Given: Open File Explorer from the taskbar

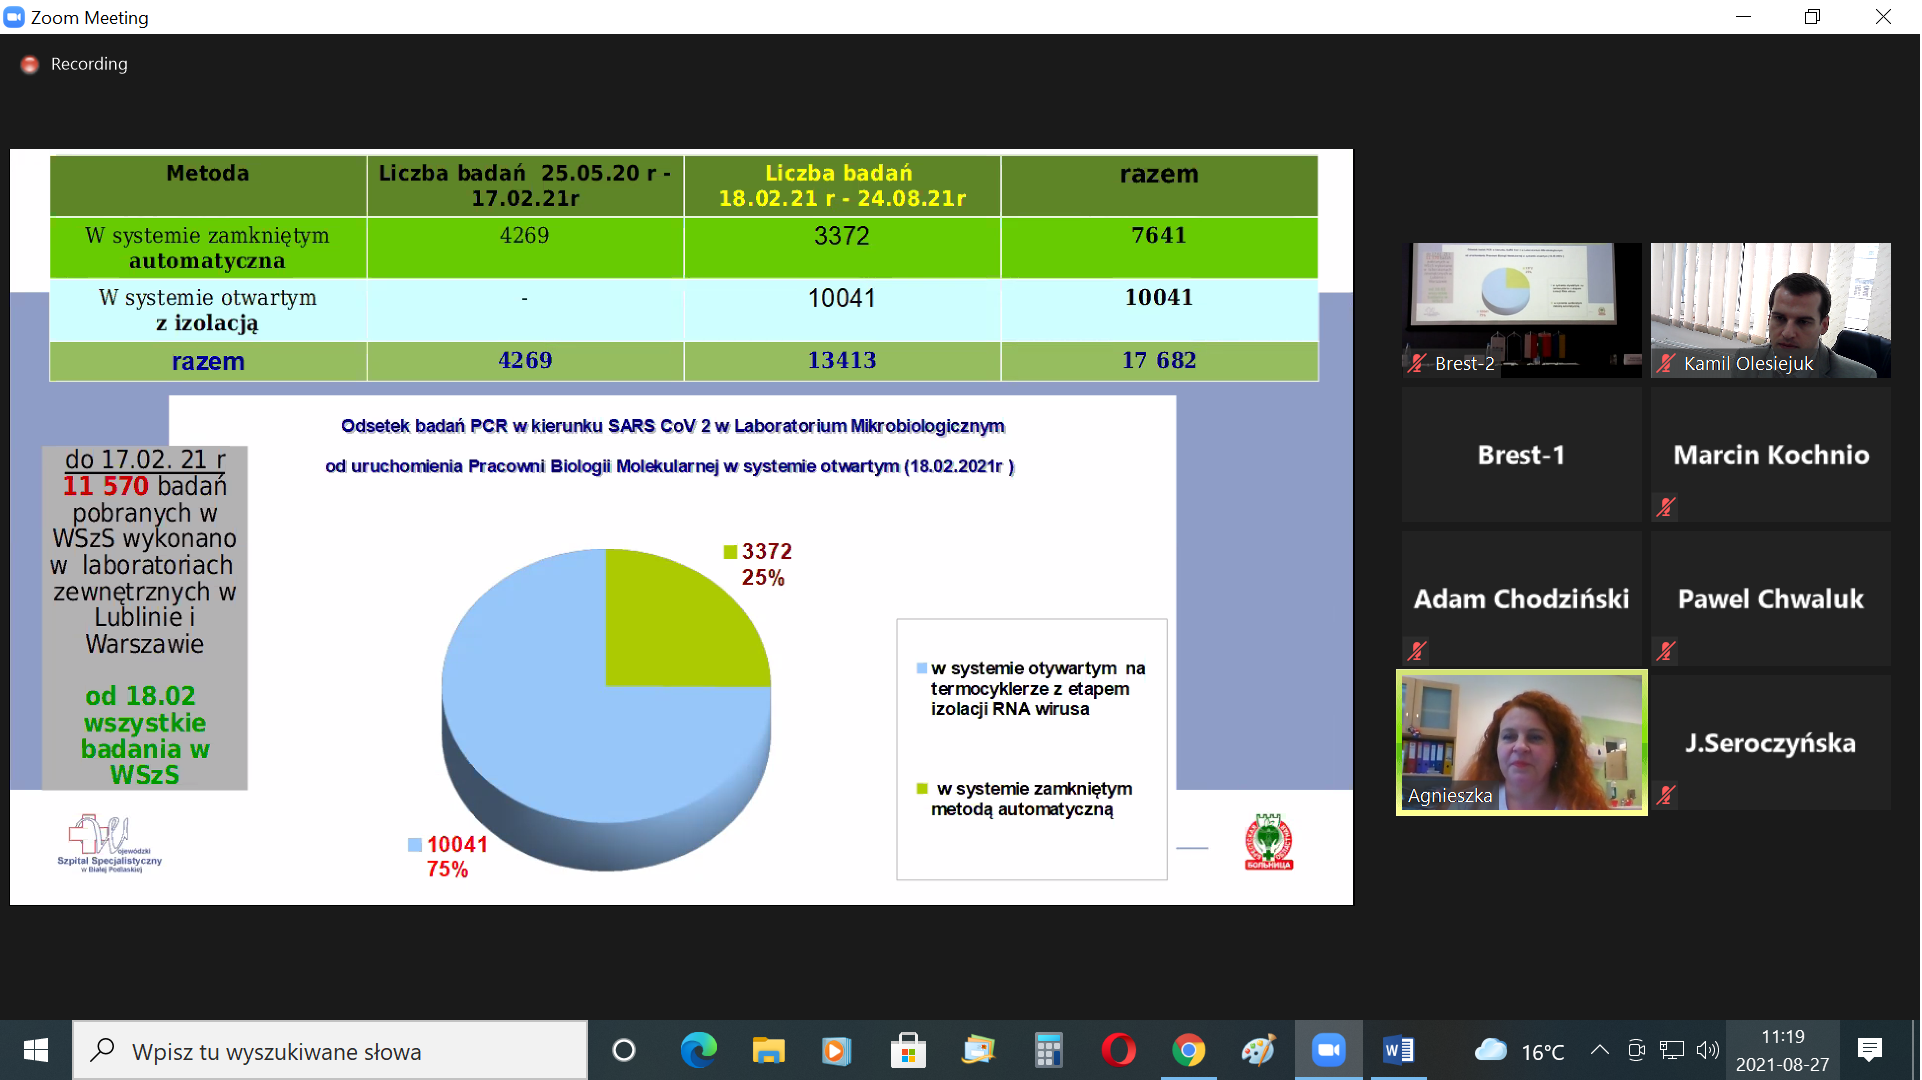Looking at the screenshot, I should click(768, 1050).
